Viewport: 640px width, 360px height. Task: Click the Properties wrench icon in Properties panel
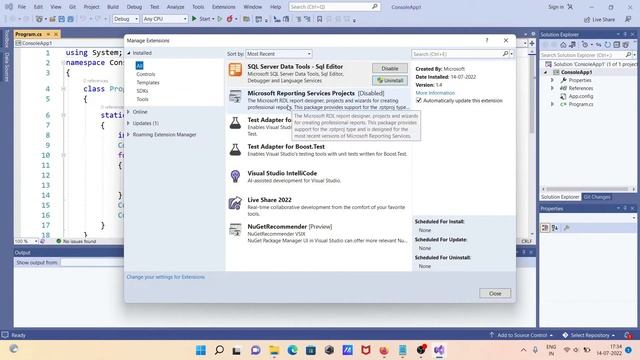click(567, 228)
